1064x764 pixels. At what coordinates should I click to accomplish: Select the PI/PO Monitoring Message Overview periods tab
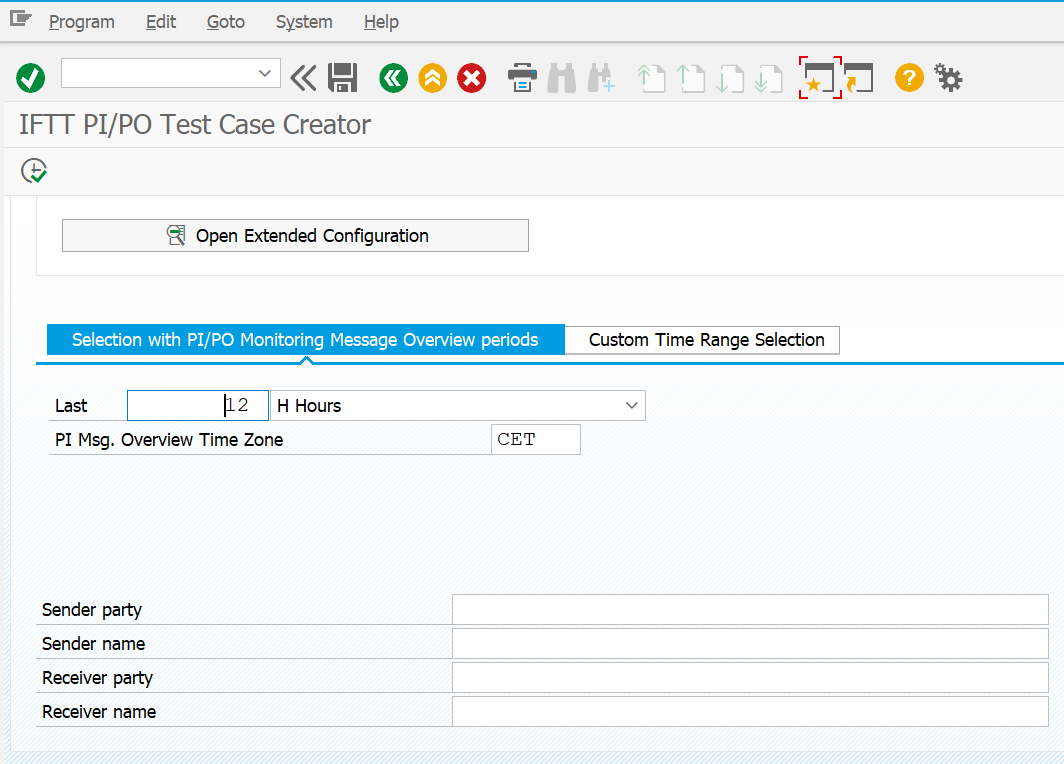pos(305,340)
